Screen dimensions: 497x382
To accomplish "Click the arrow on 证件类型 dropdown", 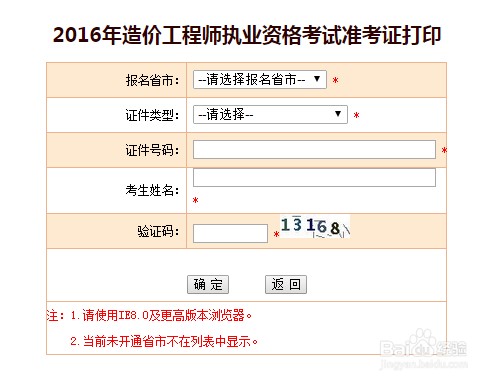I will 338,114.
